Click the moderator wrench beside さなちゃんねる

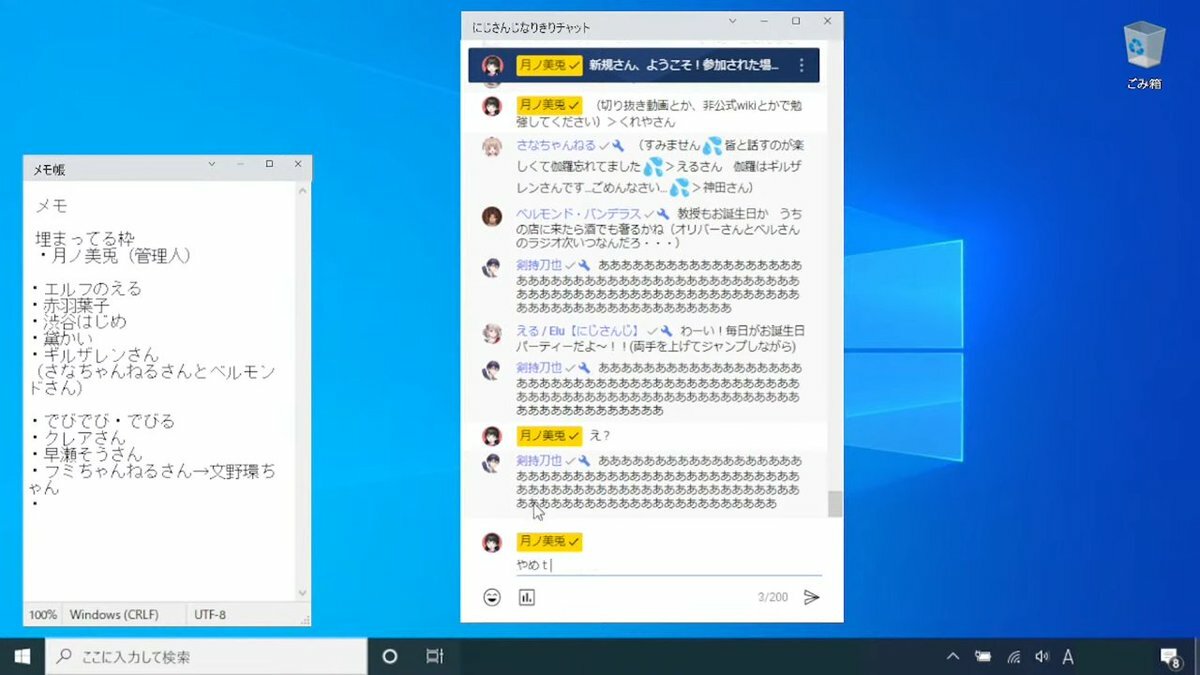(618, 146)
